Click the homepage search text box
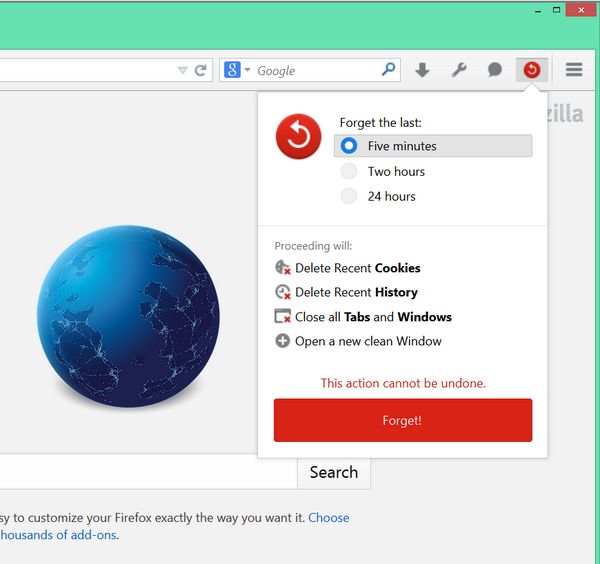This screenshot has height=564, width=600. 148,472
